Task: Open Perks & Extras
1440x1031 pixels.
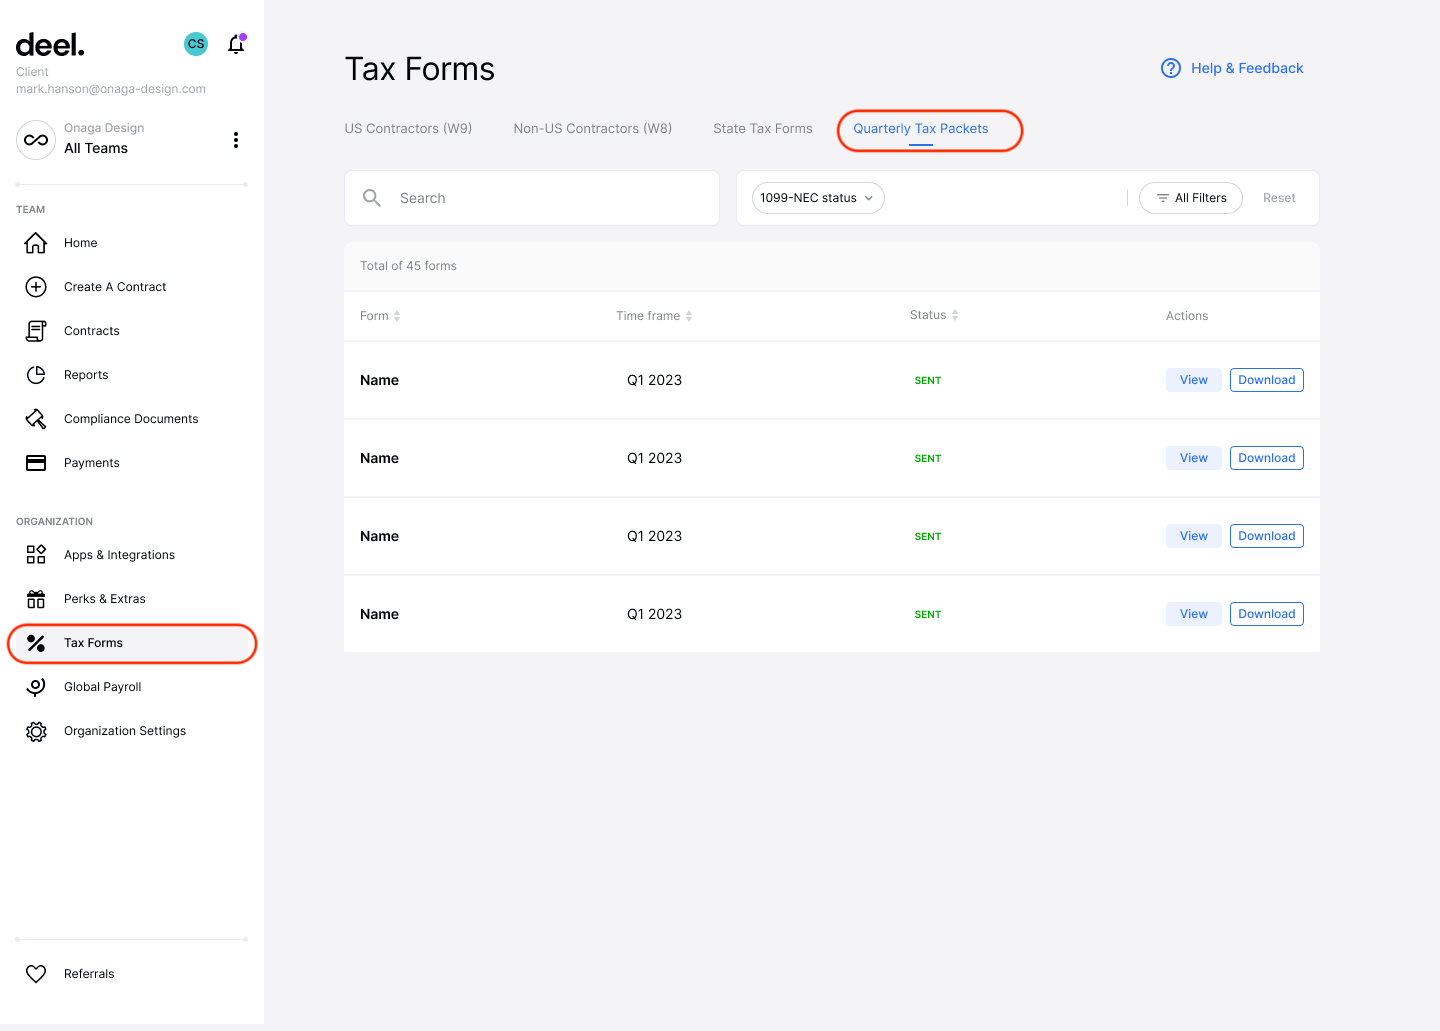Action: click(103, 598)
